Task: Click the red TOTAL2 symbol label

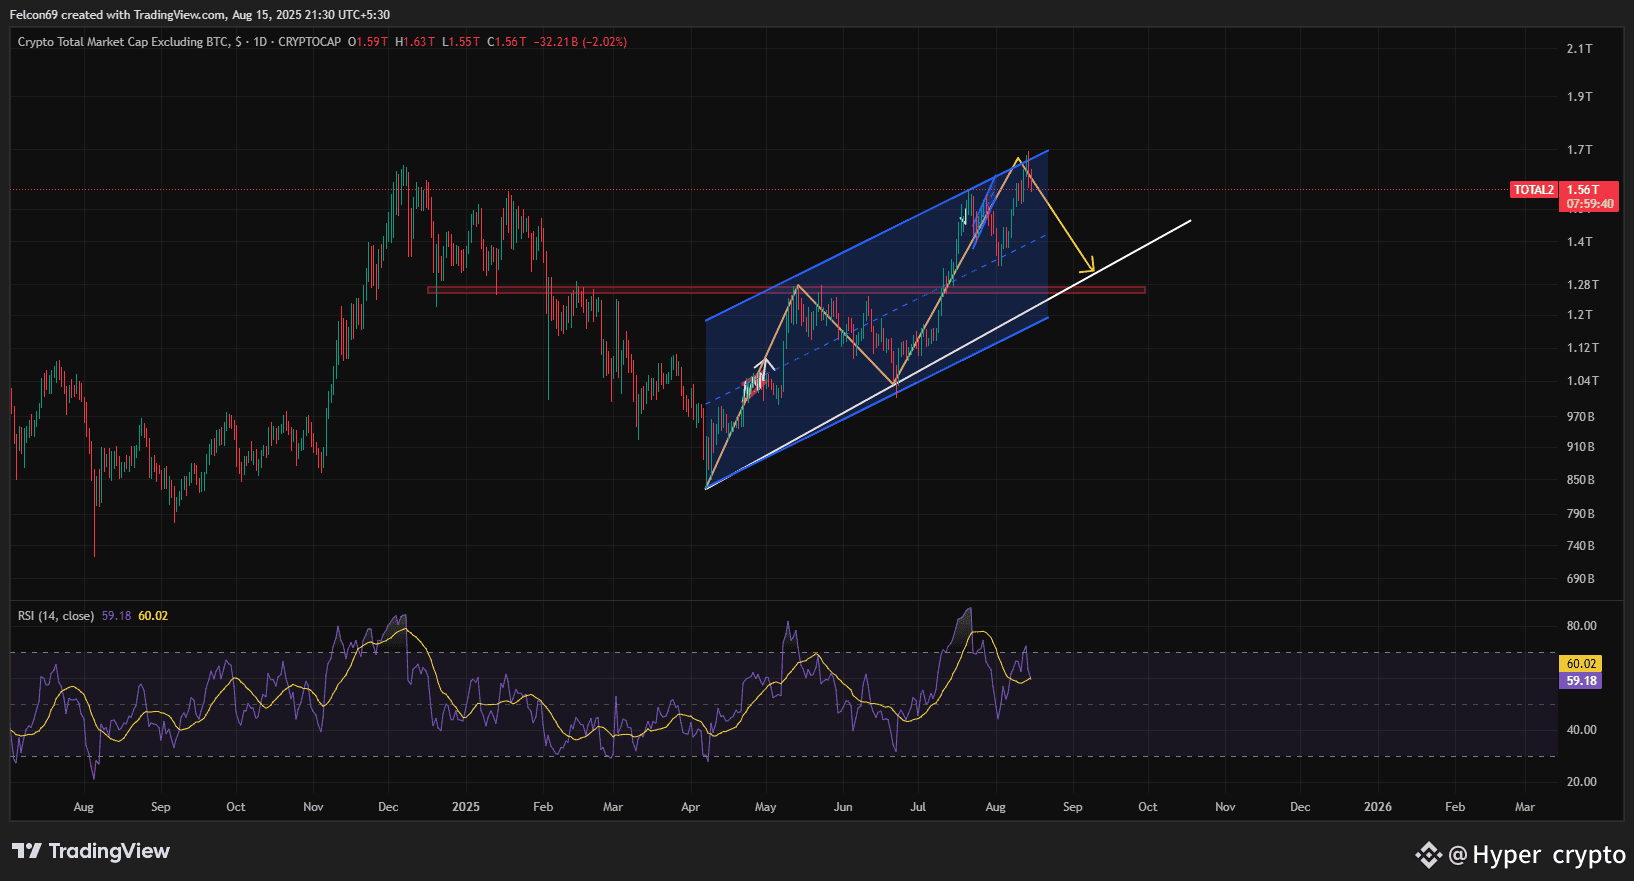Action: point(1534,190)
